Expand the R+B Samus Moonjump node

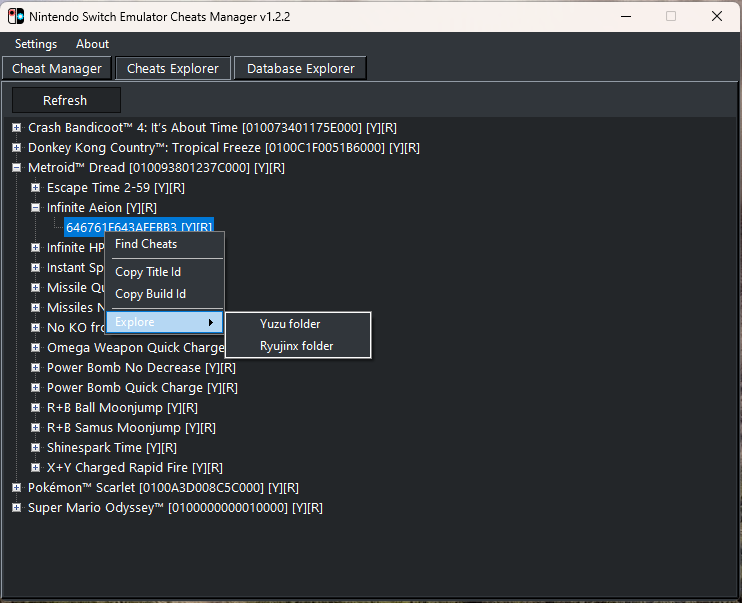(35, 427)
